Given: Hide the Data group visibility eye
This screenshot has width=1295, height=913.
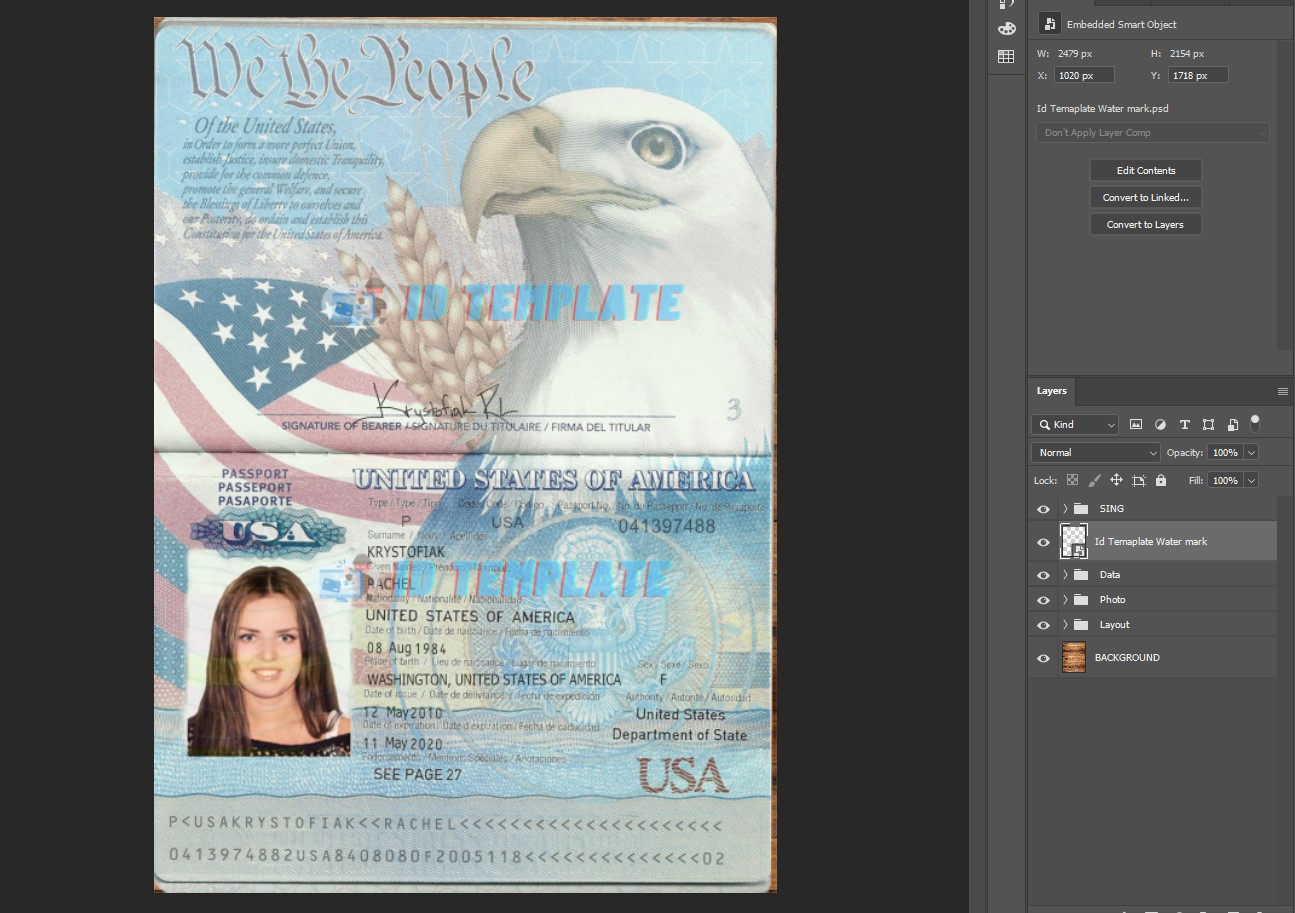Looking at the screenshot, I should pos(1043,575).
